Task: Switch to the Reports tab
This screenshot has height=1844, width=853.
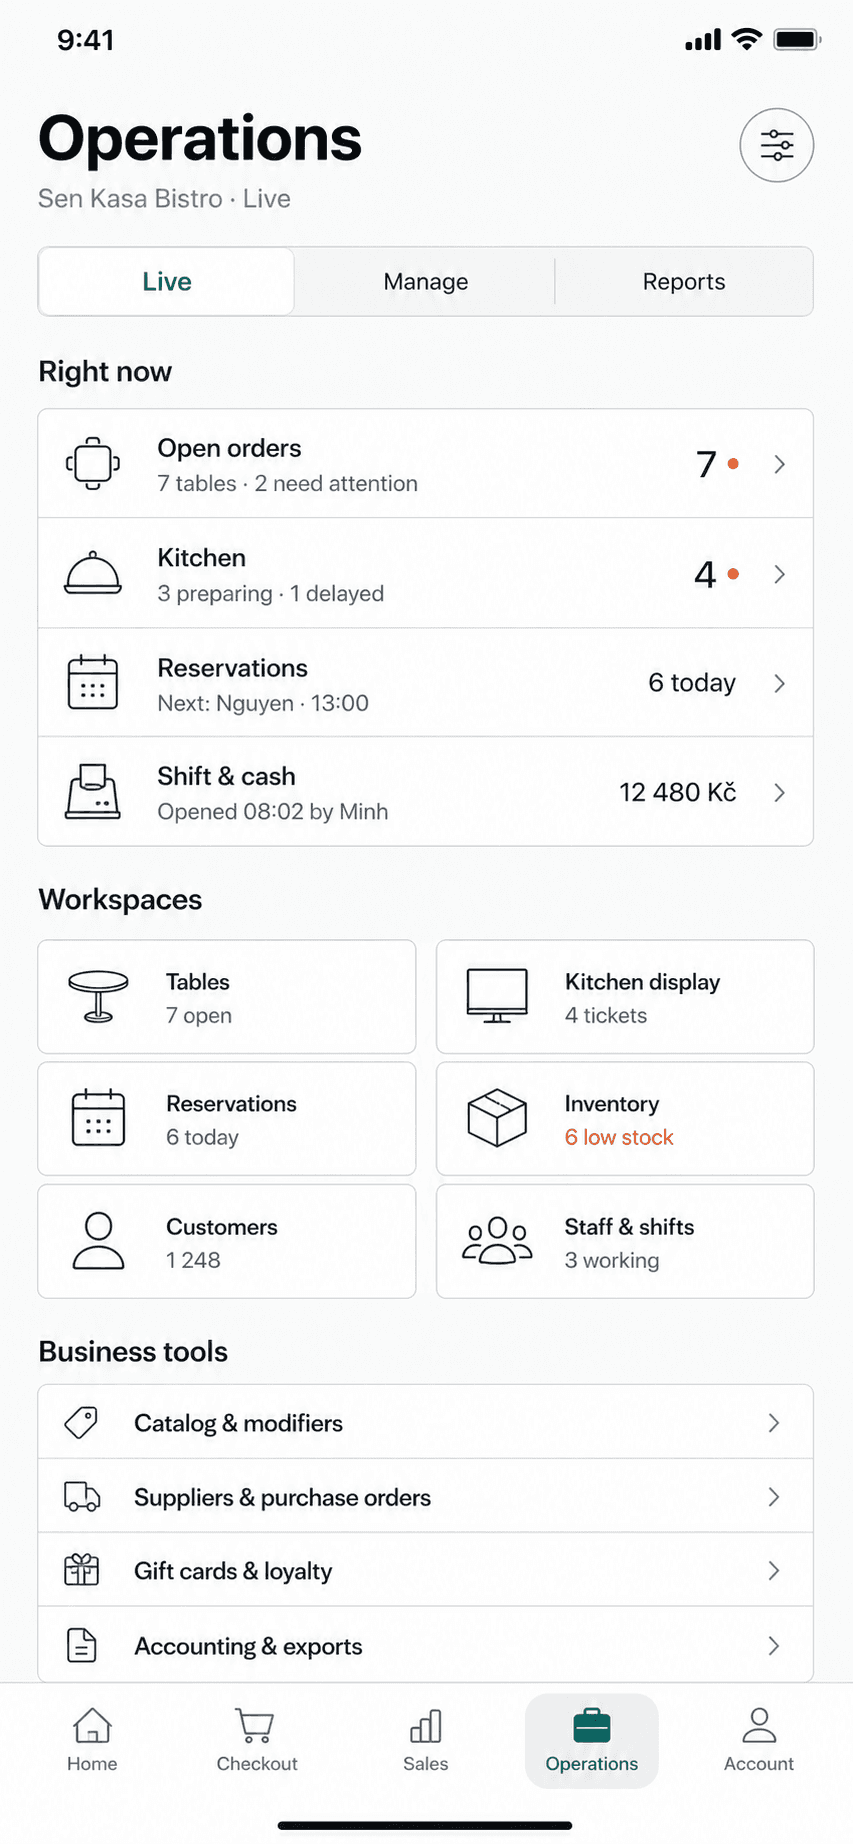Action: click(684, 282)
